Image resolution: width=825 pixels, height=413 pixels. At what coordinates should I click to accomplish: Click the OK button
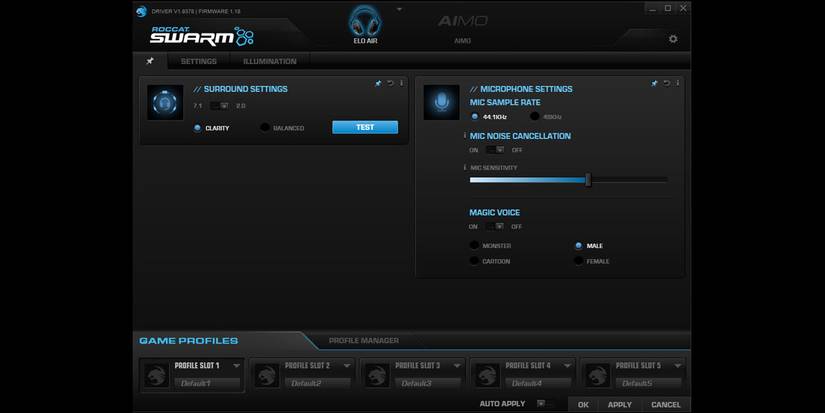[583, 405]
